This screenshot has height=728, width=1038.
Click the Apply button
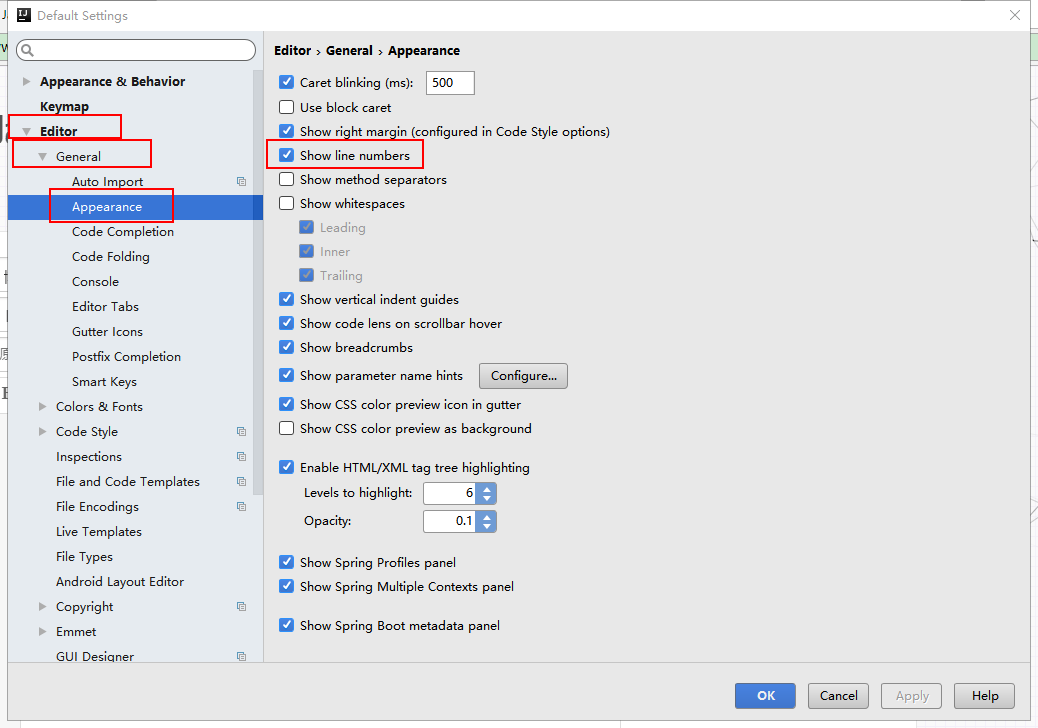coord(912,696)
